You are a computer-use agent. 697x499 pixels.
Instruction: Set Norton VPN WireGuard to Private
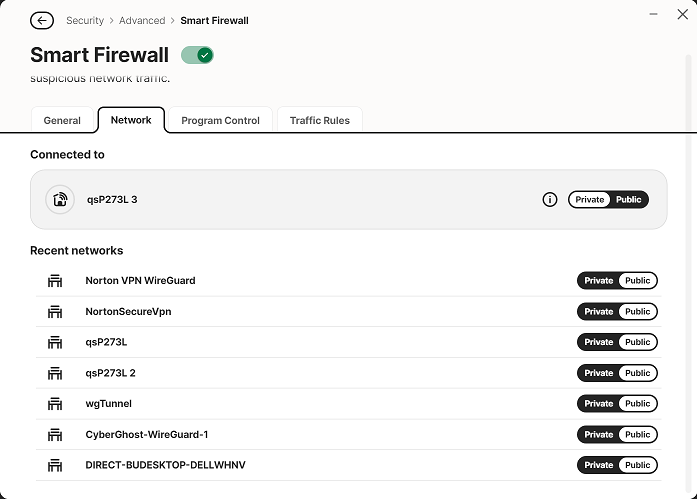(598, 281)
